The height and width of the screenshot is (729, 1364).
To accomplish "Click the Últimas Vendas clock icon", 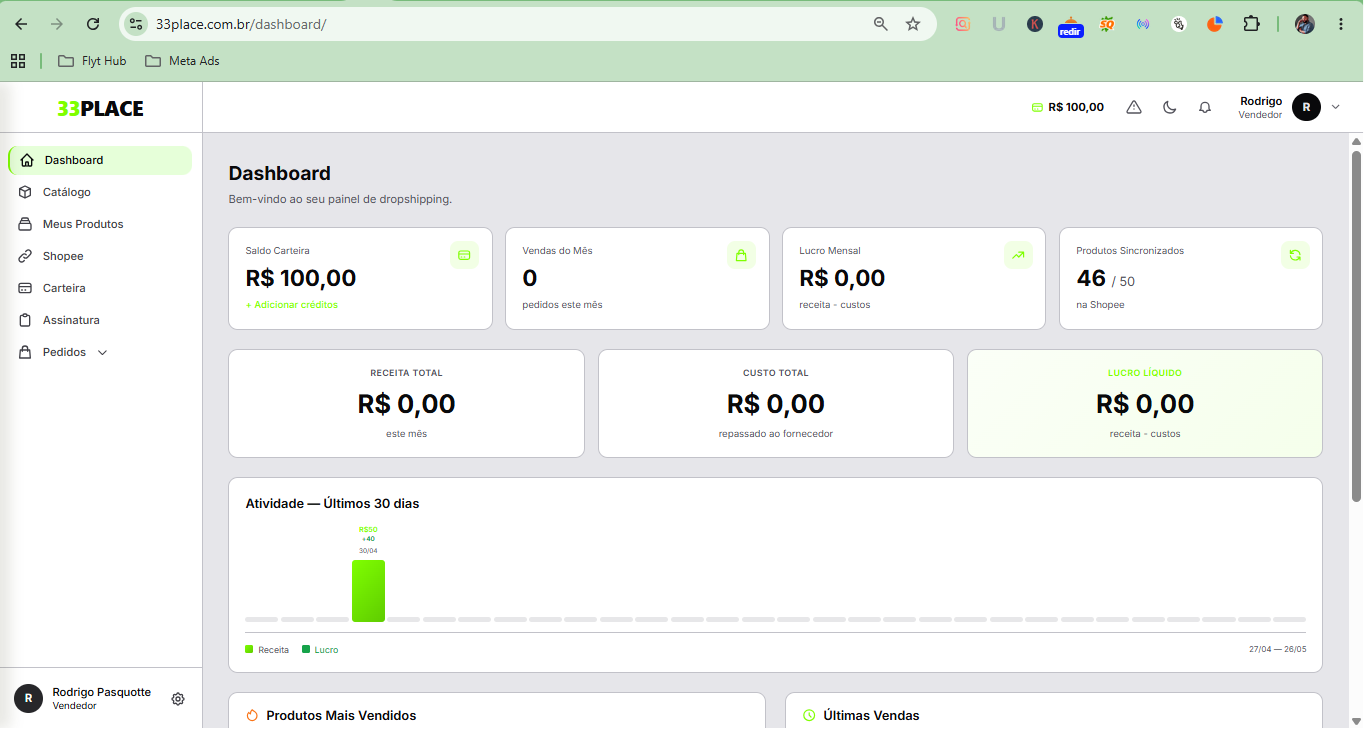I will (809, 716).
